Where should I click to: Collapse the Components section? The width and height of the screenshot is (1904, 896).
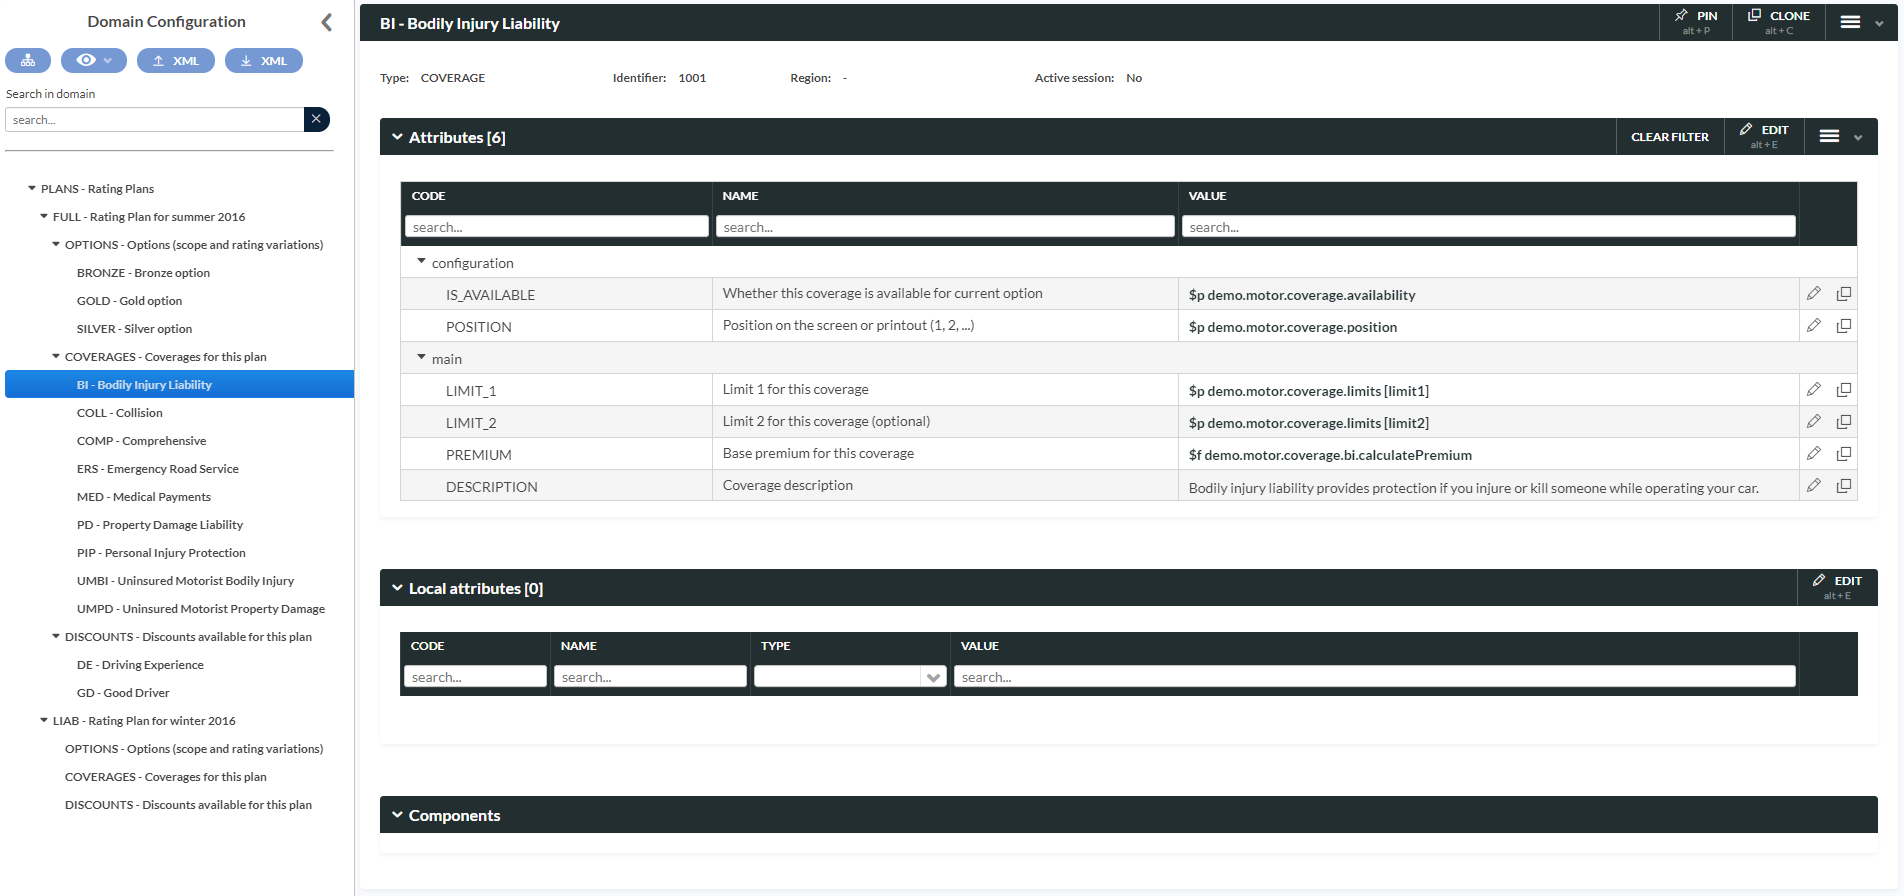(397, 815)
